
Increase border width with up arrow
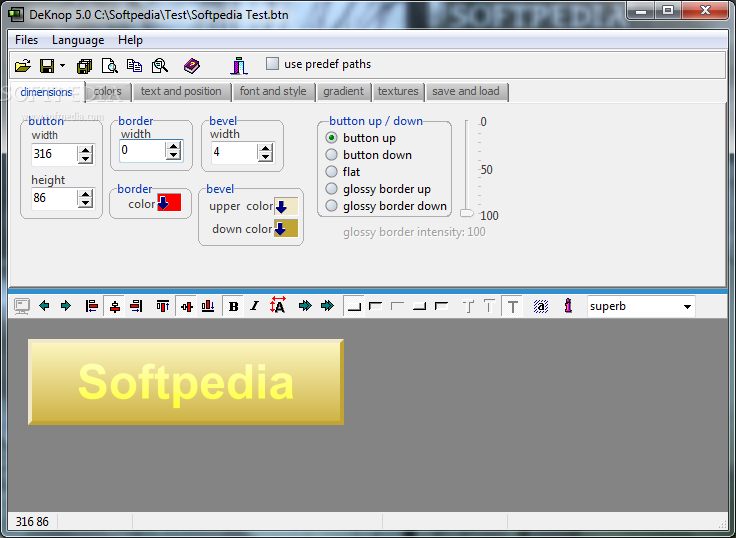[174, 146]
